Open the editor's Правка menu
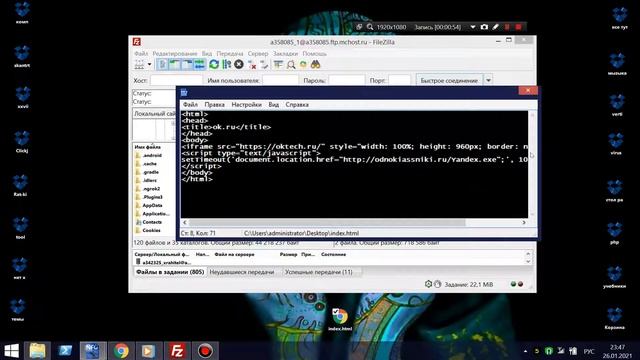The height and width of the screenshot is (360, 640). 215,104
